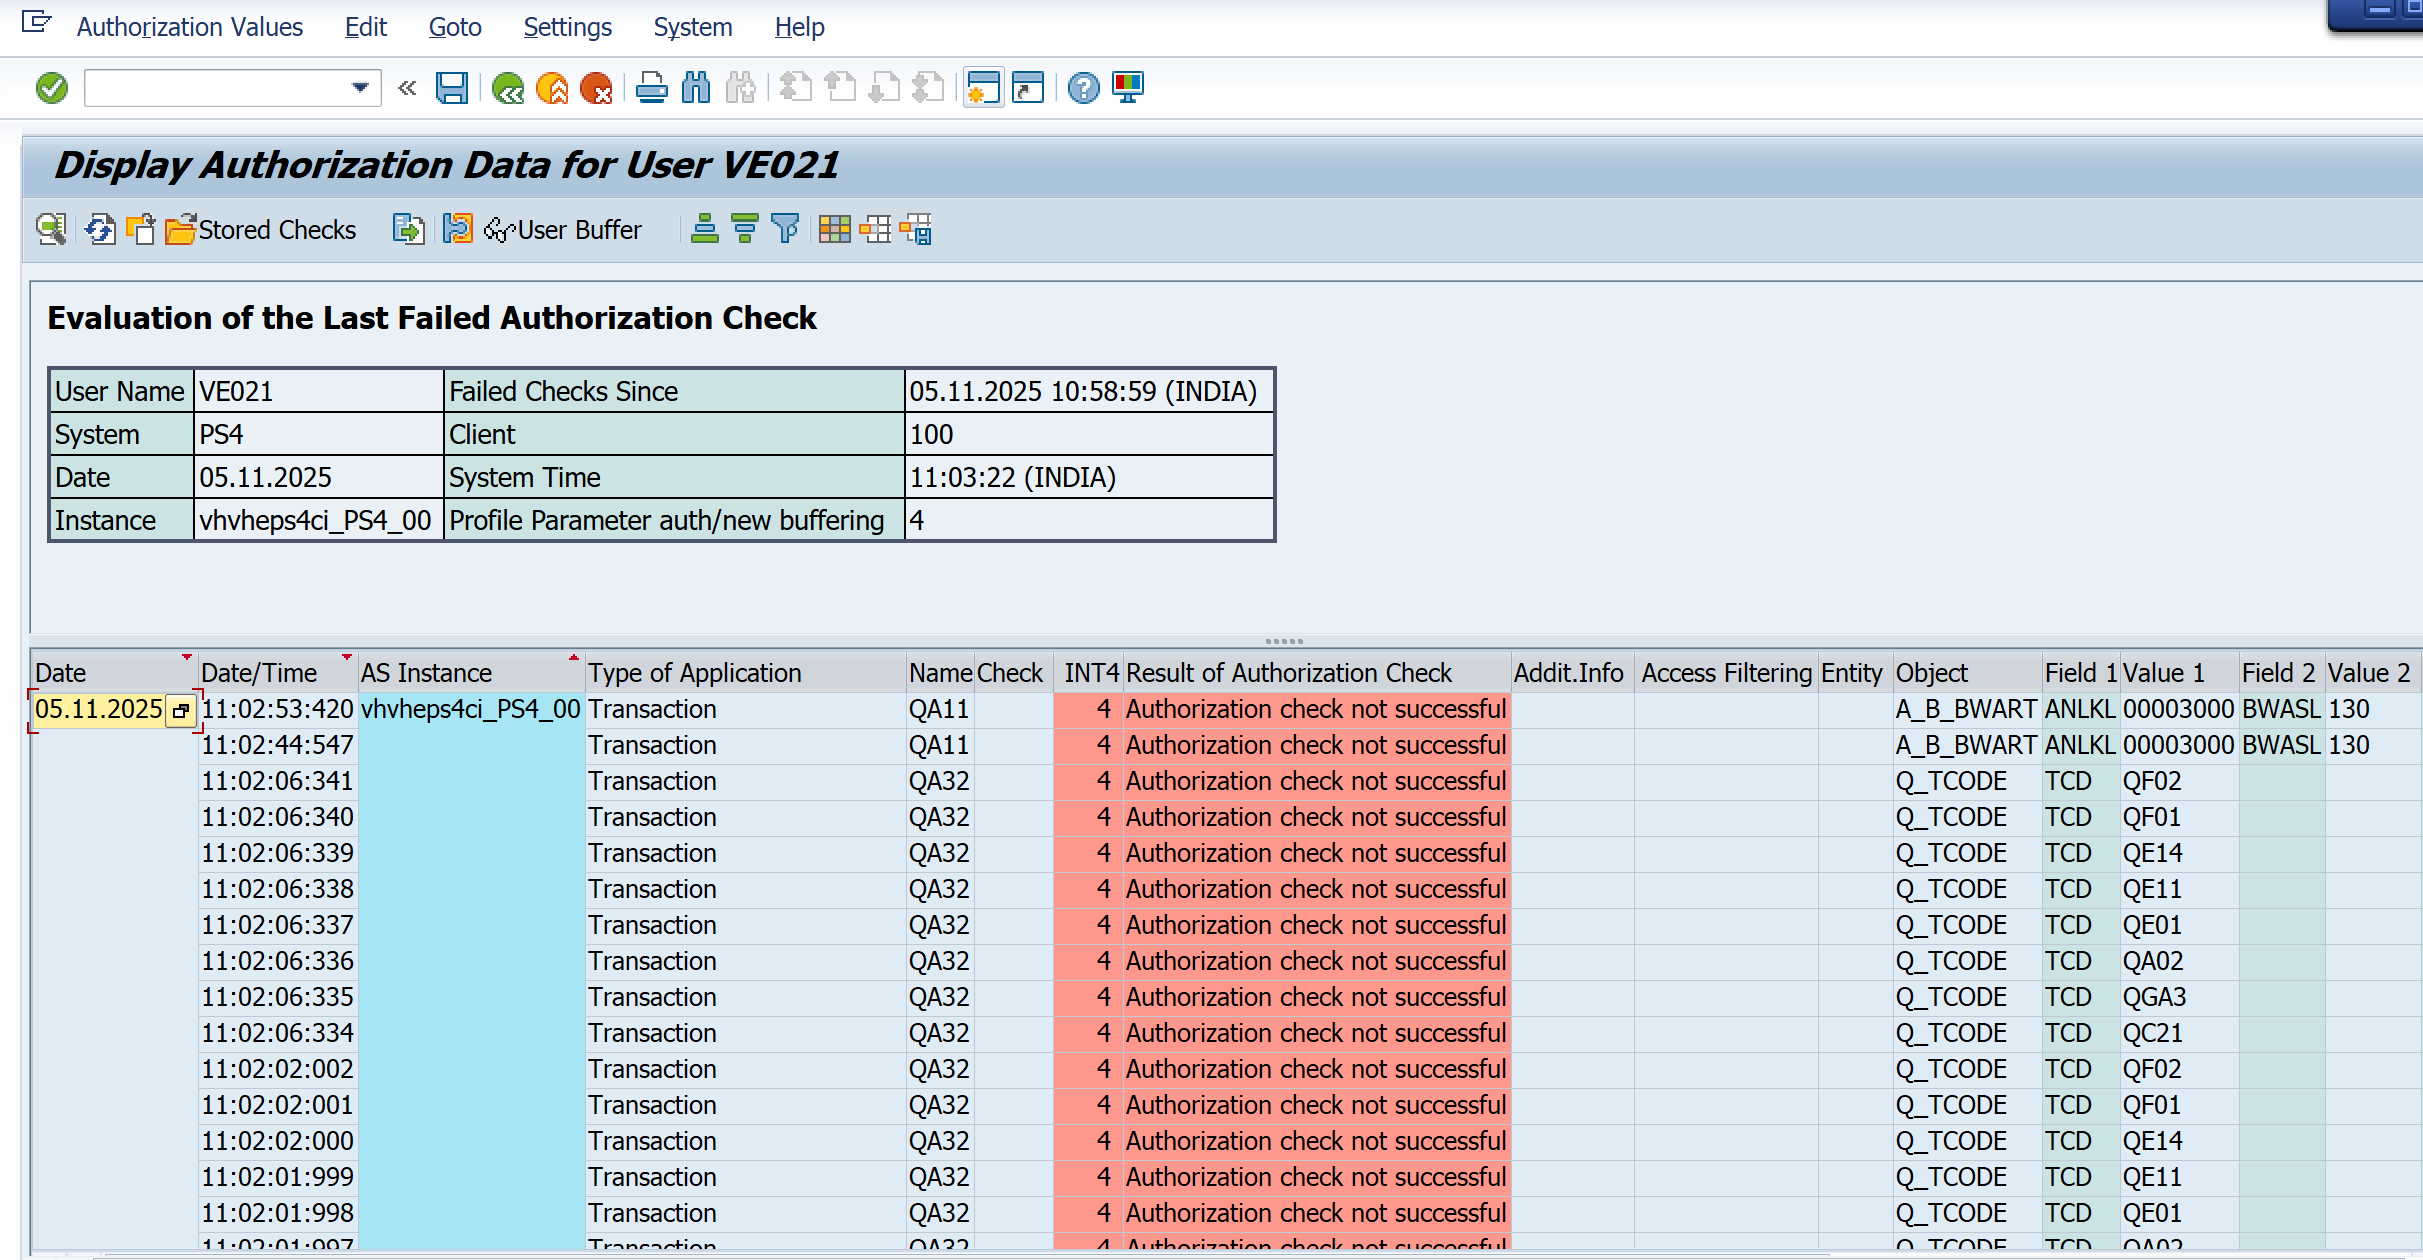Screen dimensions: 2423x1260
Task: Click the Details magnifier icon
Action: pyautogui.click(x=51, y=229)
